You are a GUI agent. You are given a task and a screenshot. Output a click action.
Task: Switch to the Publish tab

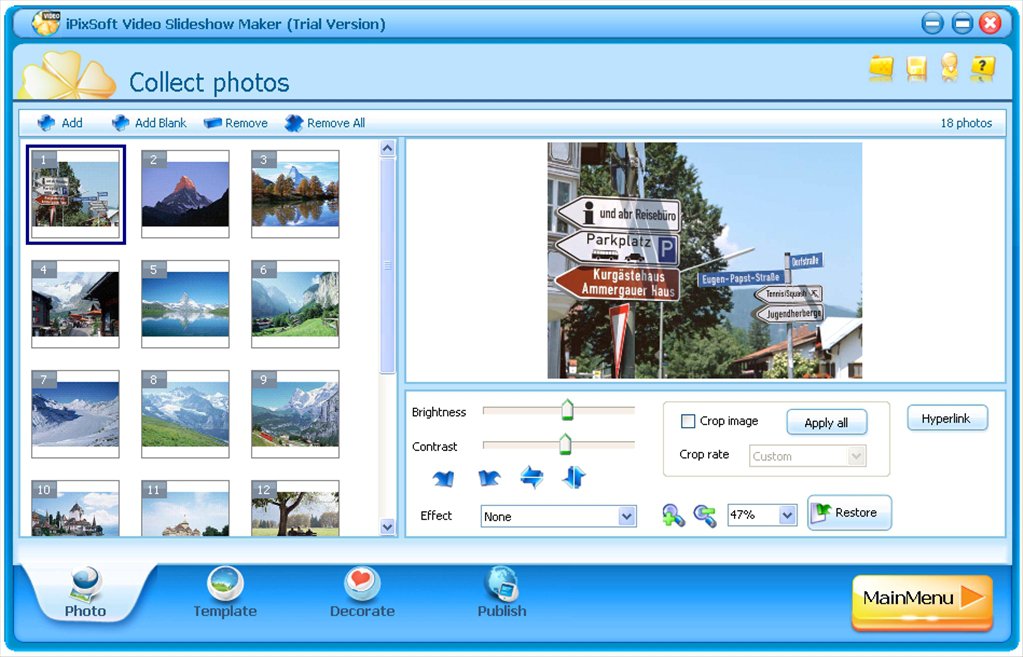[502, 594]
